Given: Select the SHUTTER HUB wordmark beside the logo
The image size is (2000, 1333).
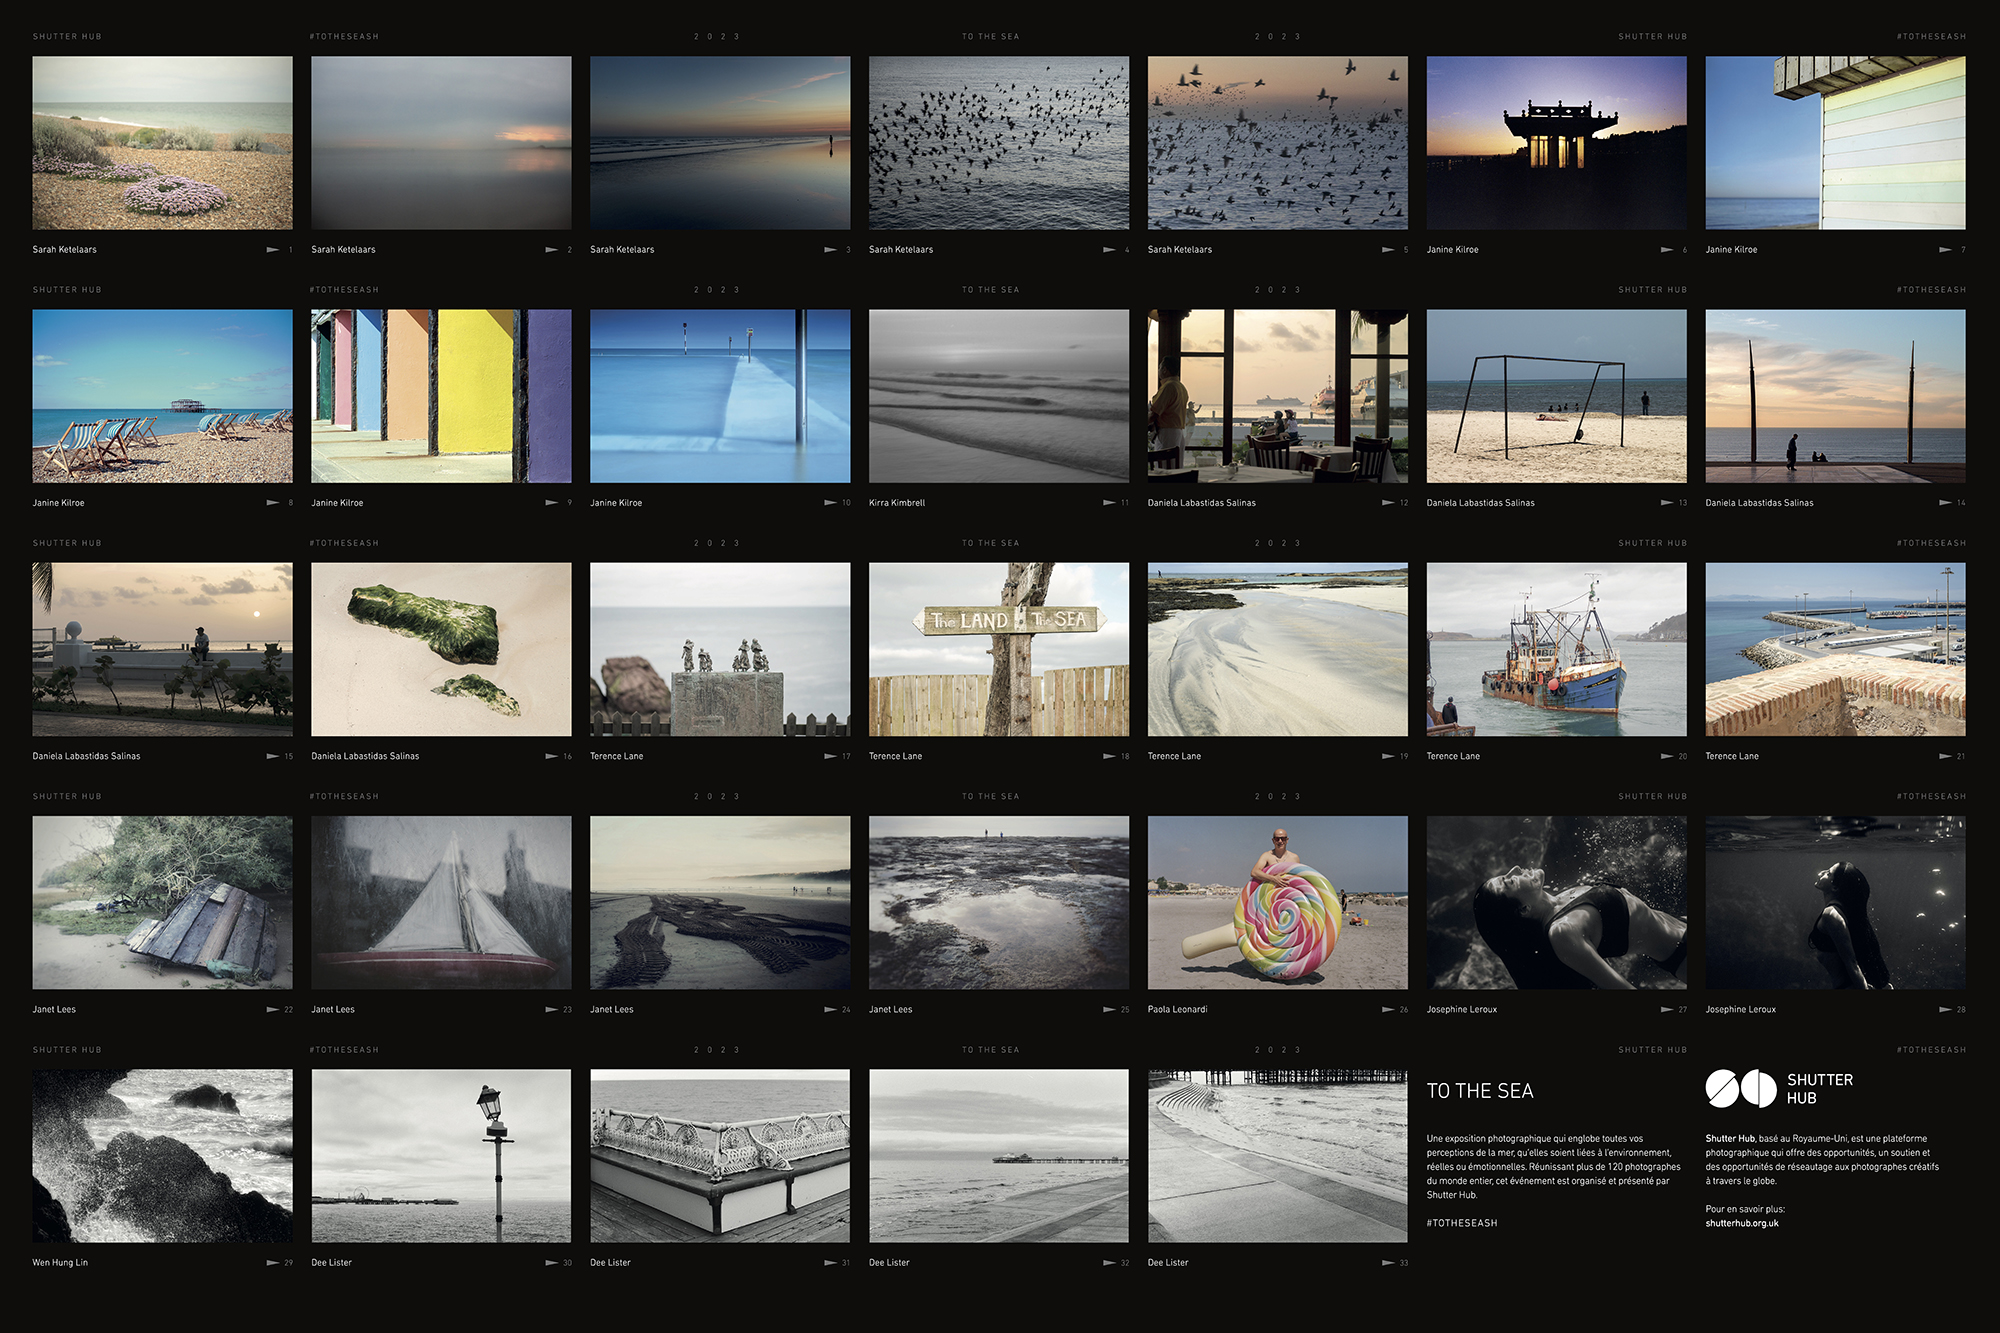Looking at the screenshot, I should (1820, 1089).
